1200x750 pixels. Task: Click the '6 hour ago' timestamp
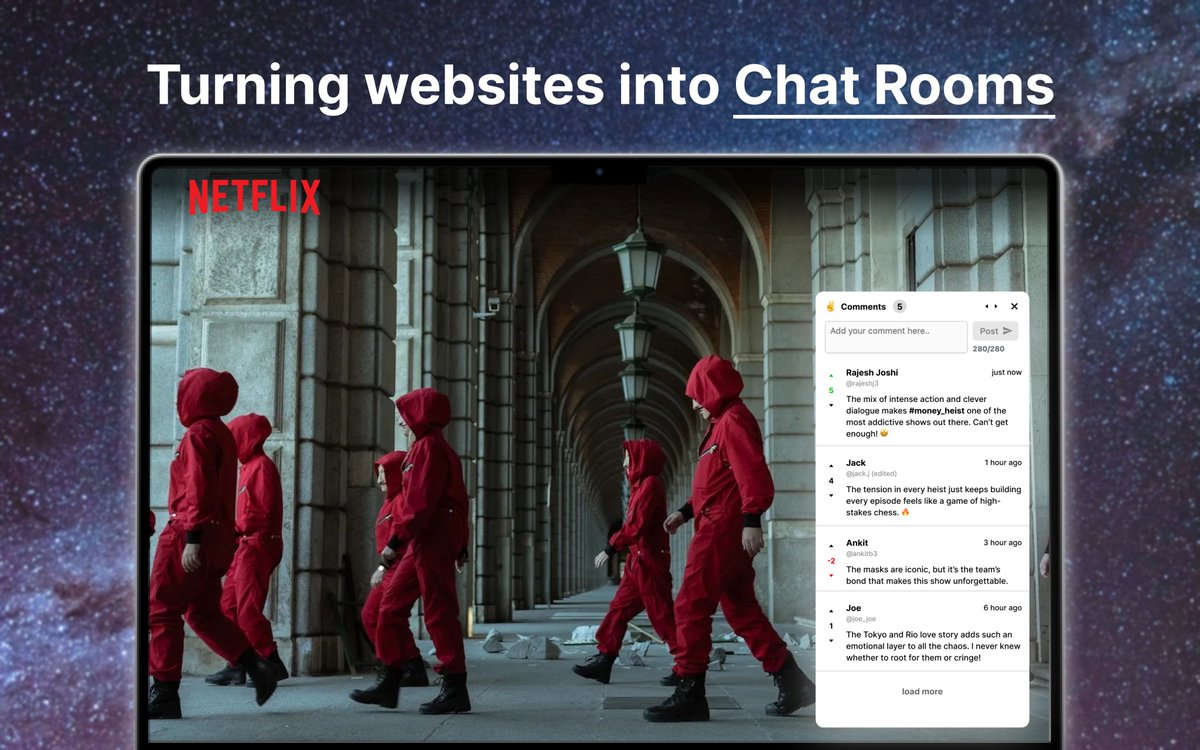pyautogui.click(x=1002, y=607)
